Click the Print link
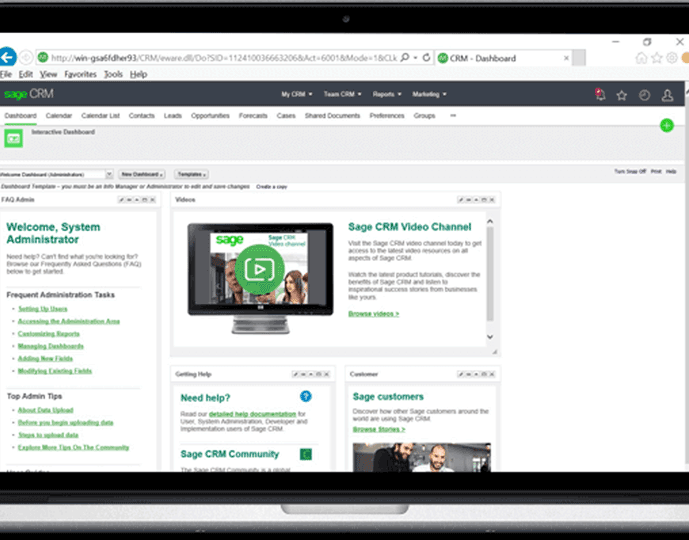689x540 pixels. [x=656, y=171]
